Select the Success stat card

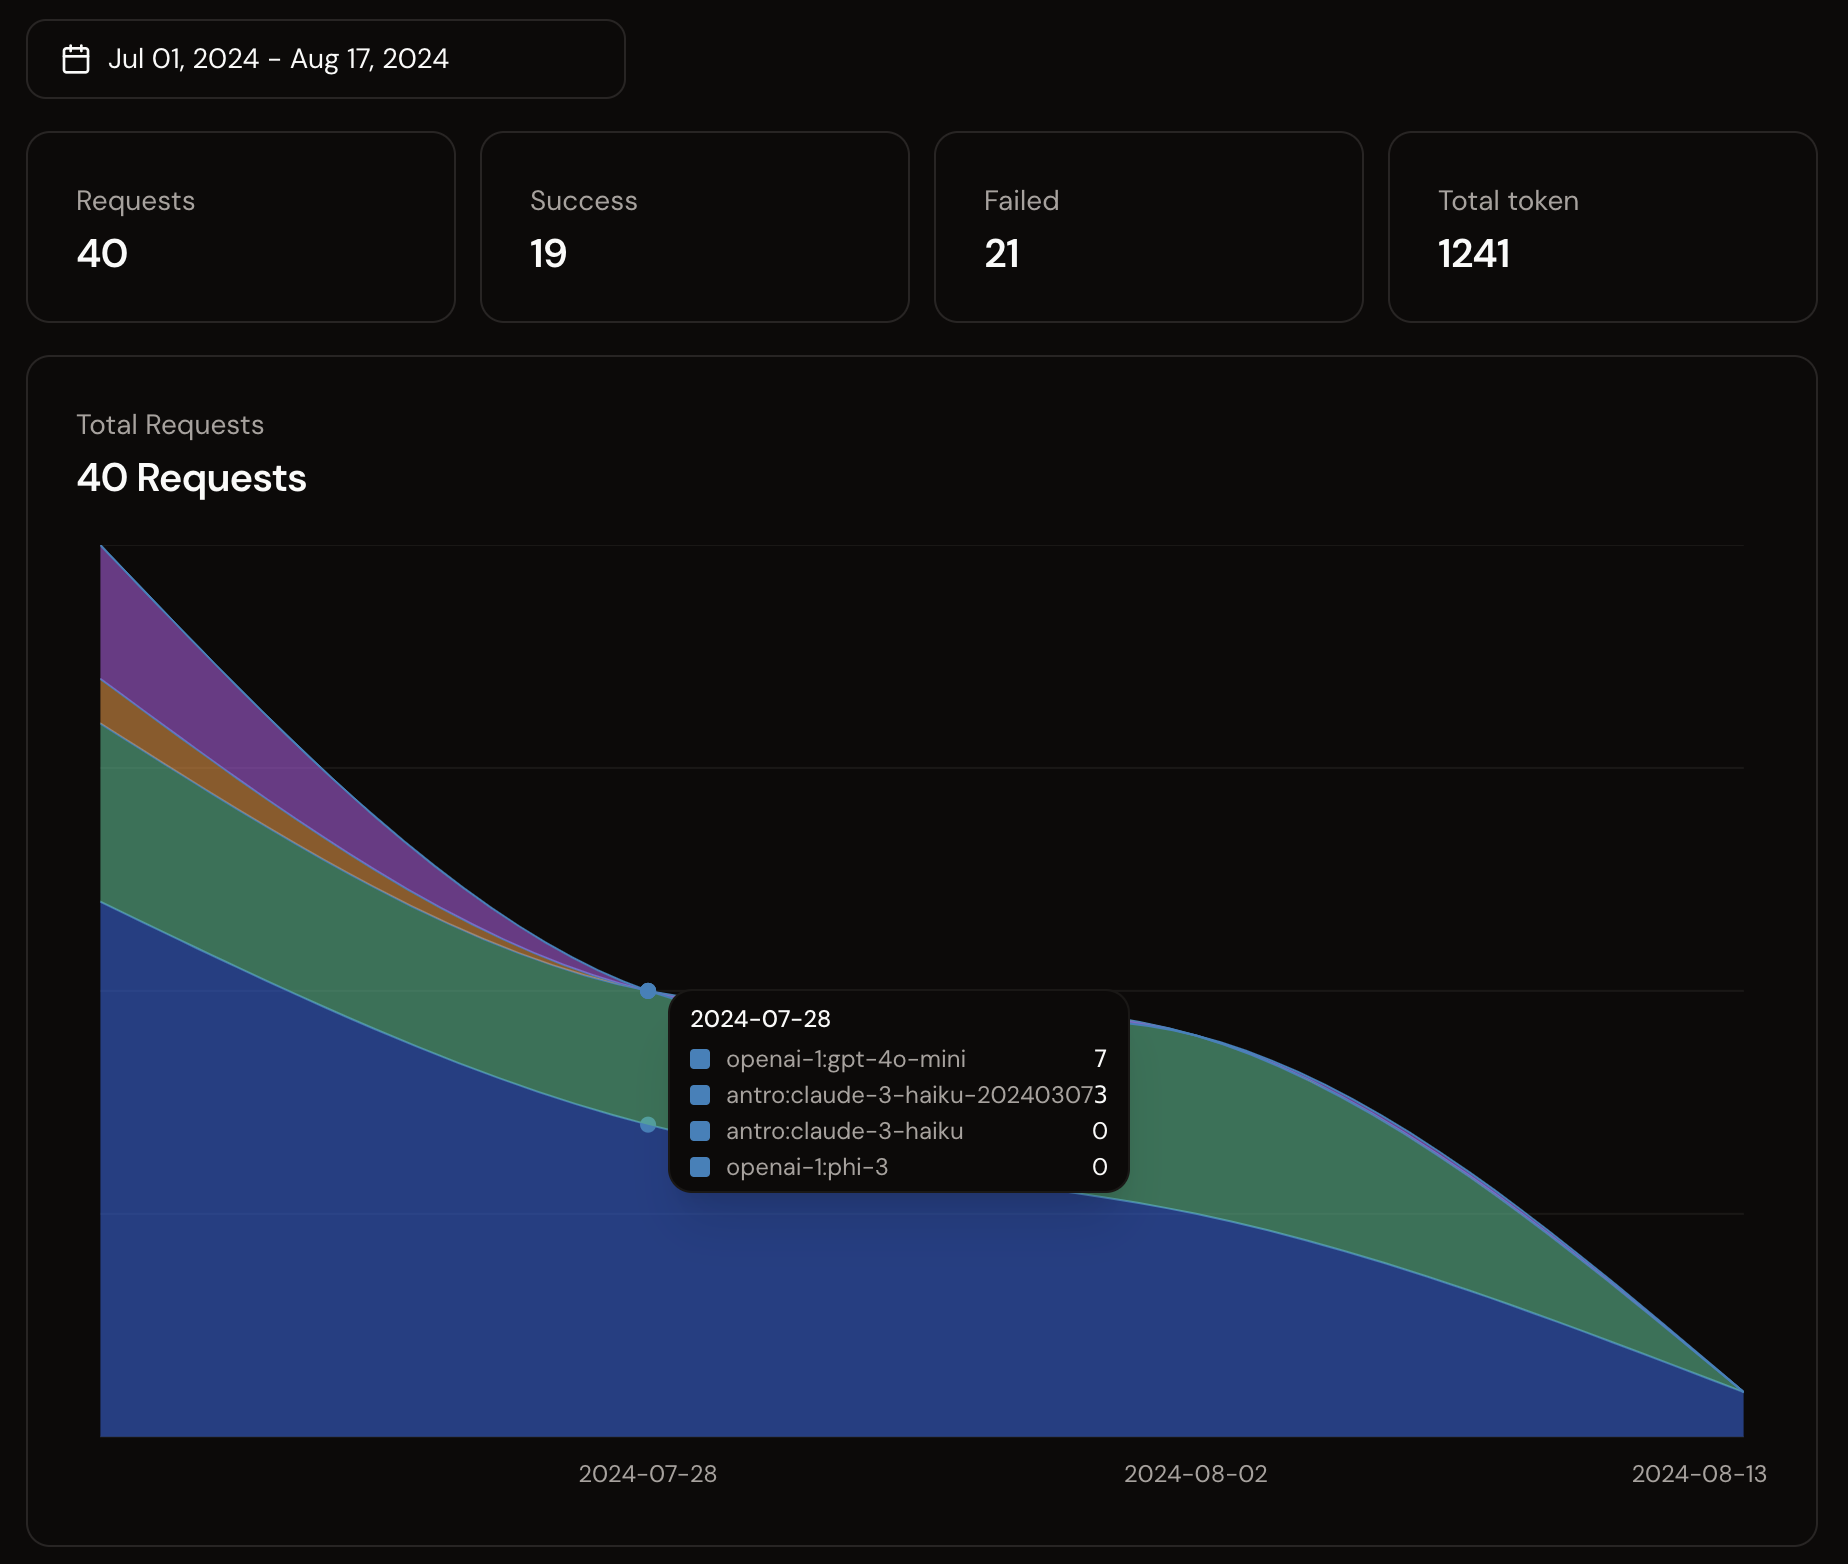coord(694,227)
